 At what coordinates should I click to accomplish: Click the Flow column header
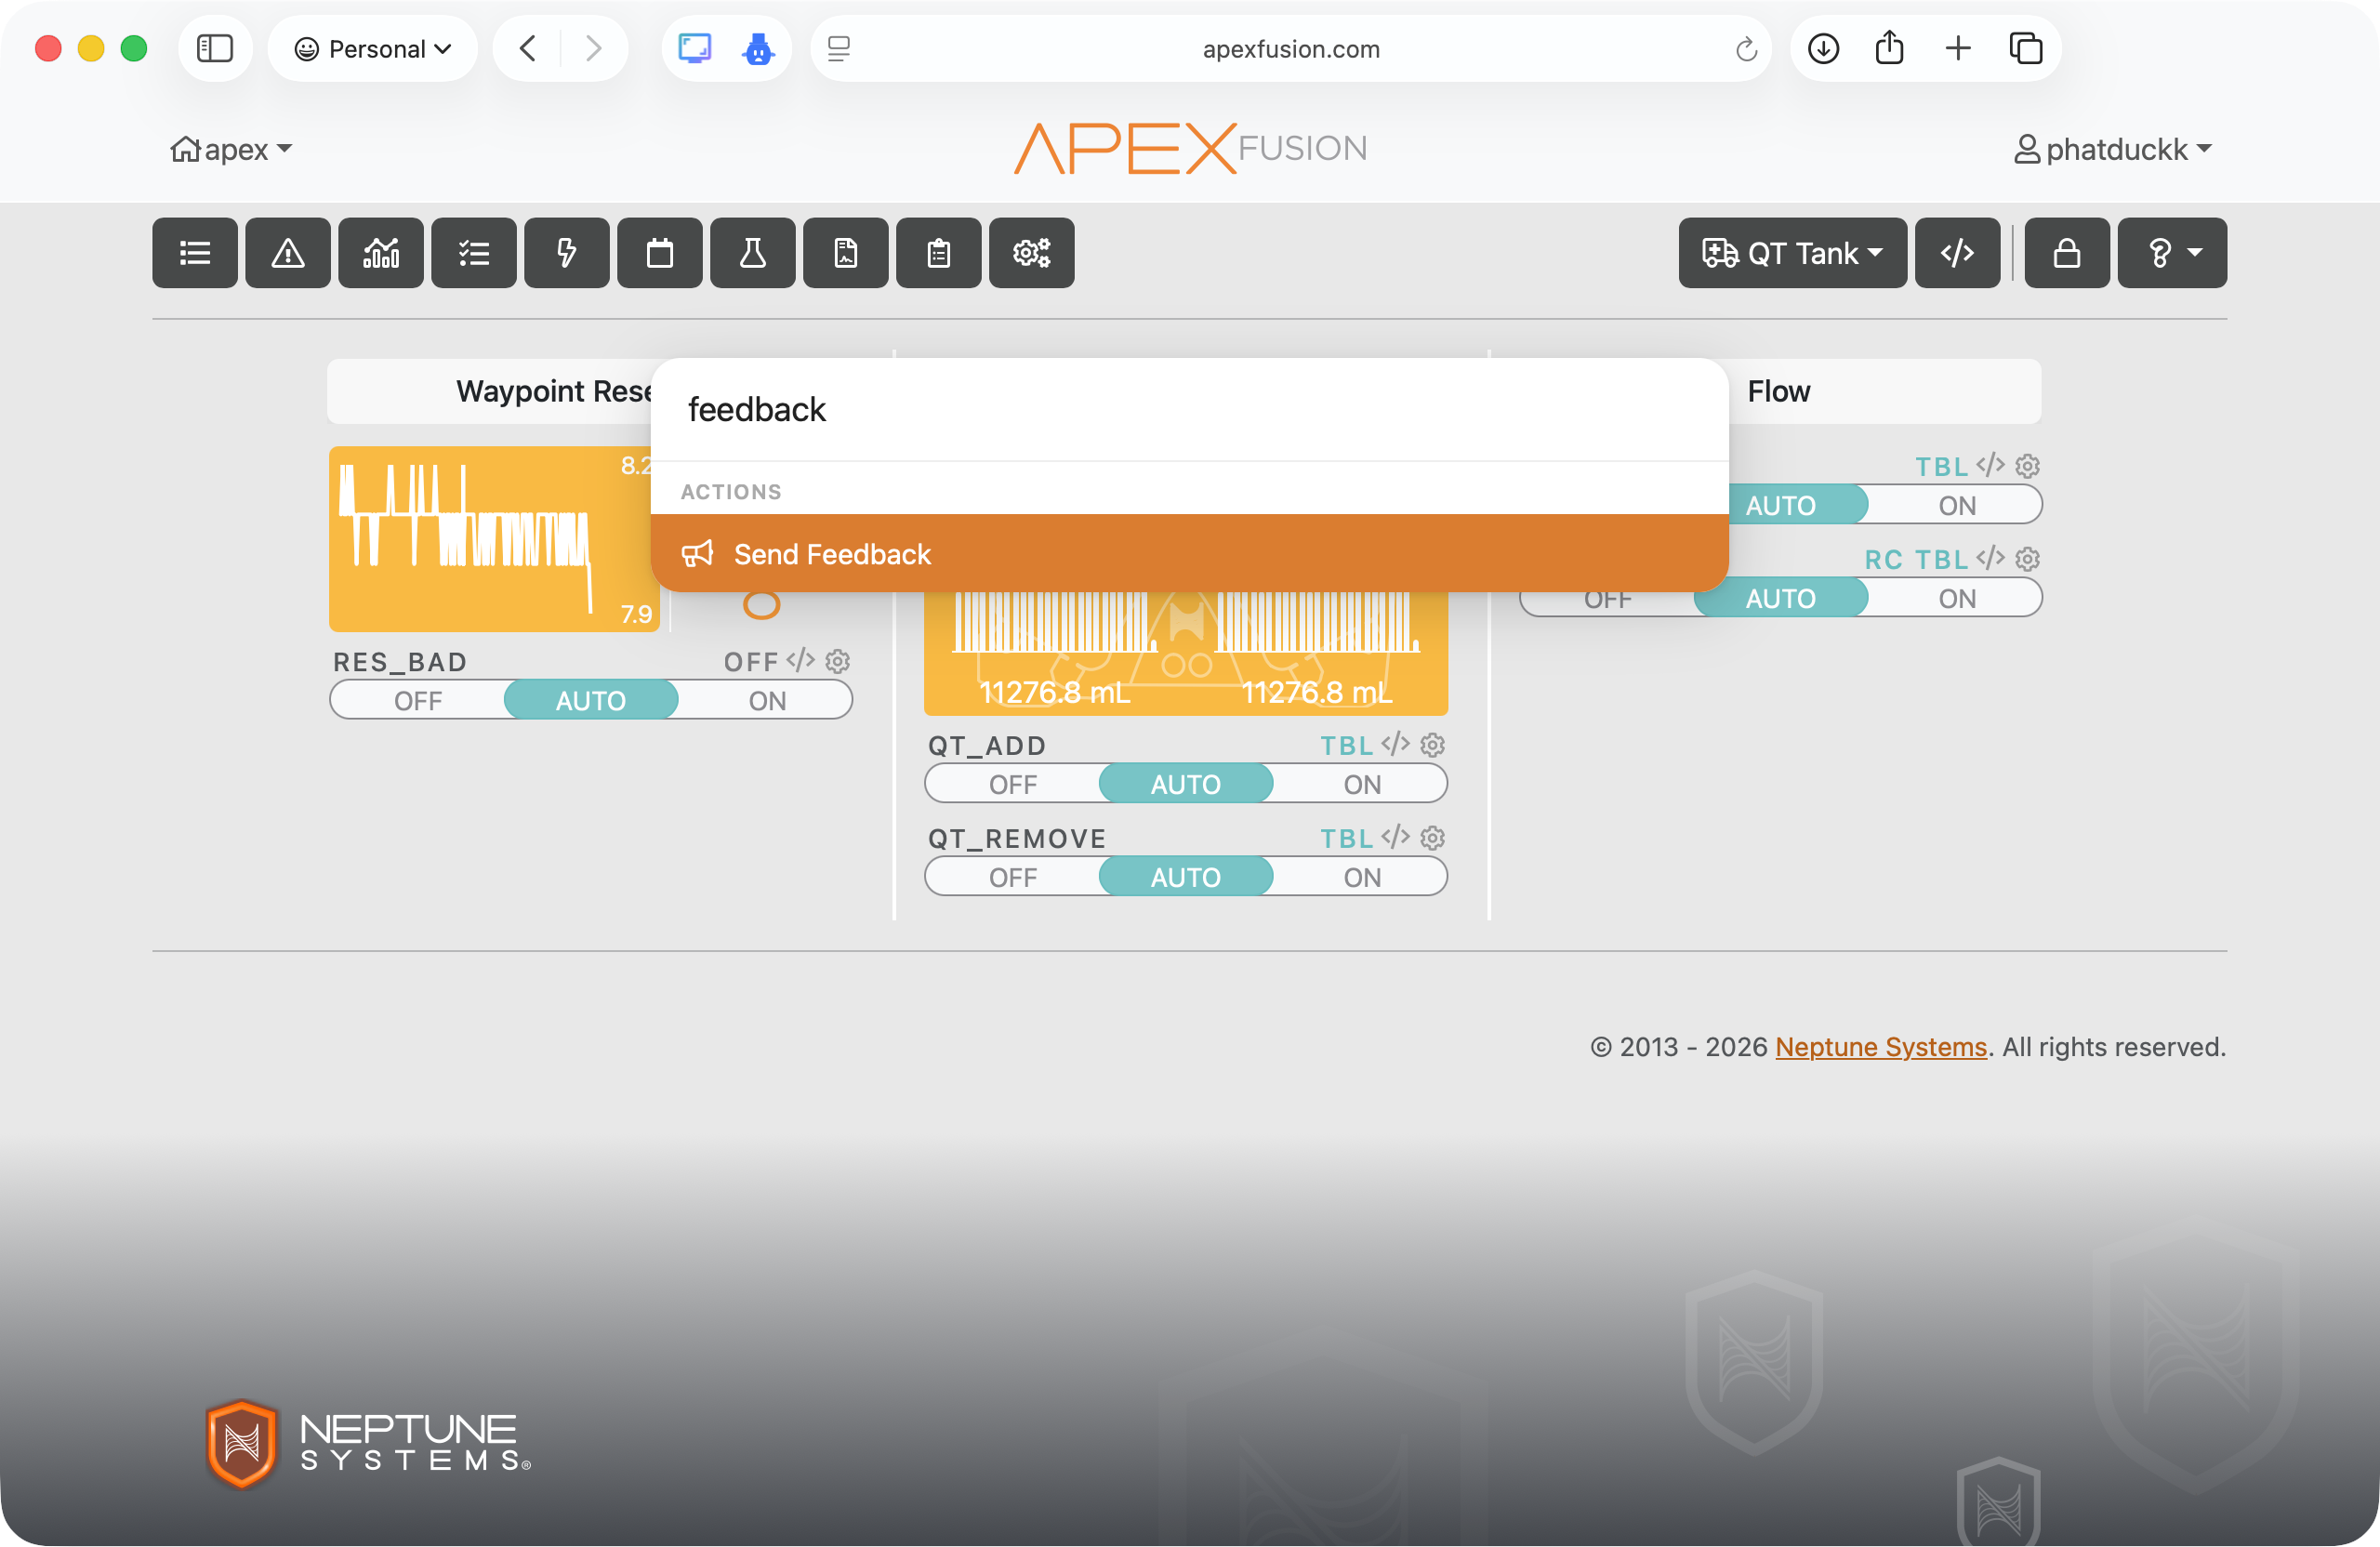pyautogui.click(x=1779, y=391)
